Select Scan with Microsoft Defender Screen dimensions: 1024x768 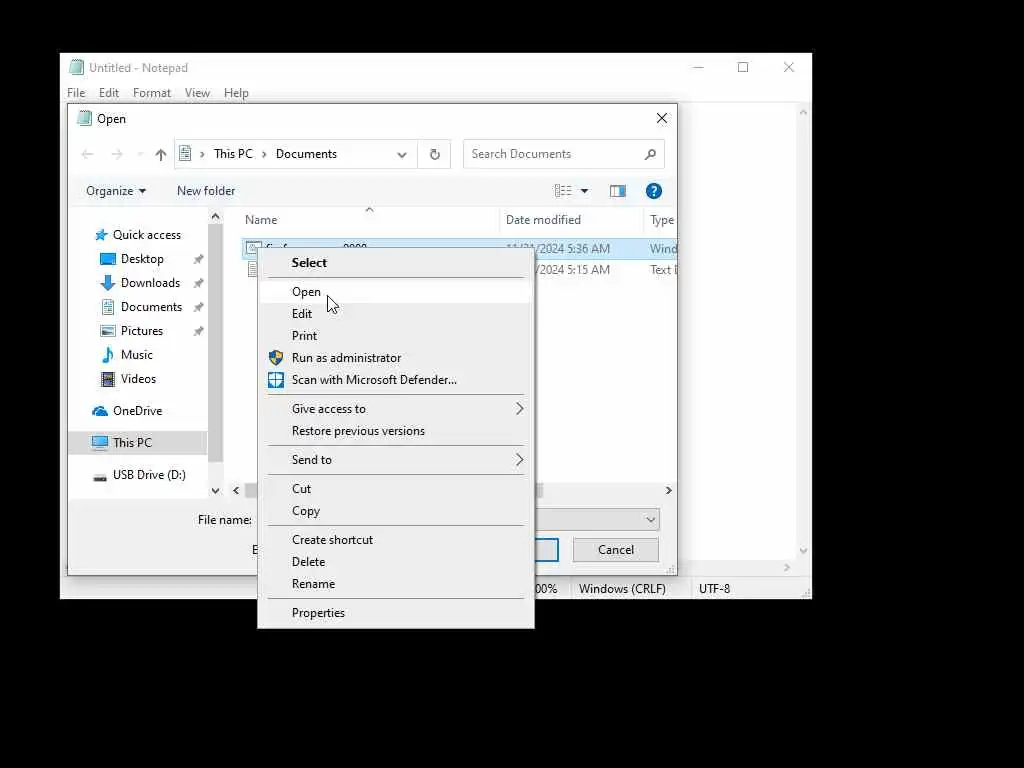coord(396,380)
